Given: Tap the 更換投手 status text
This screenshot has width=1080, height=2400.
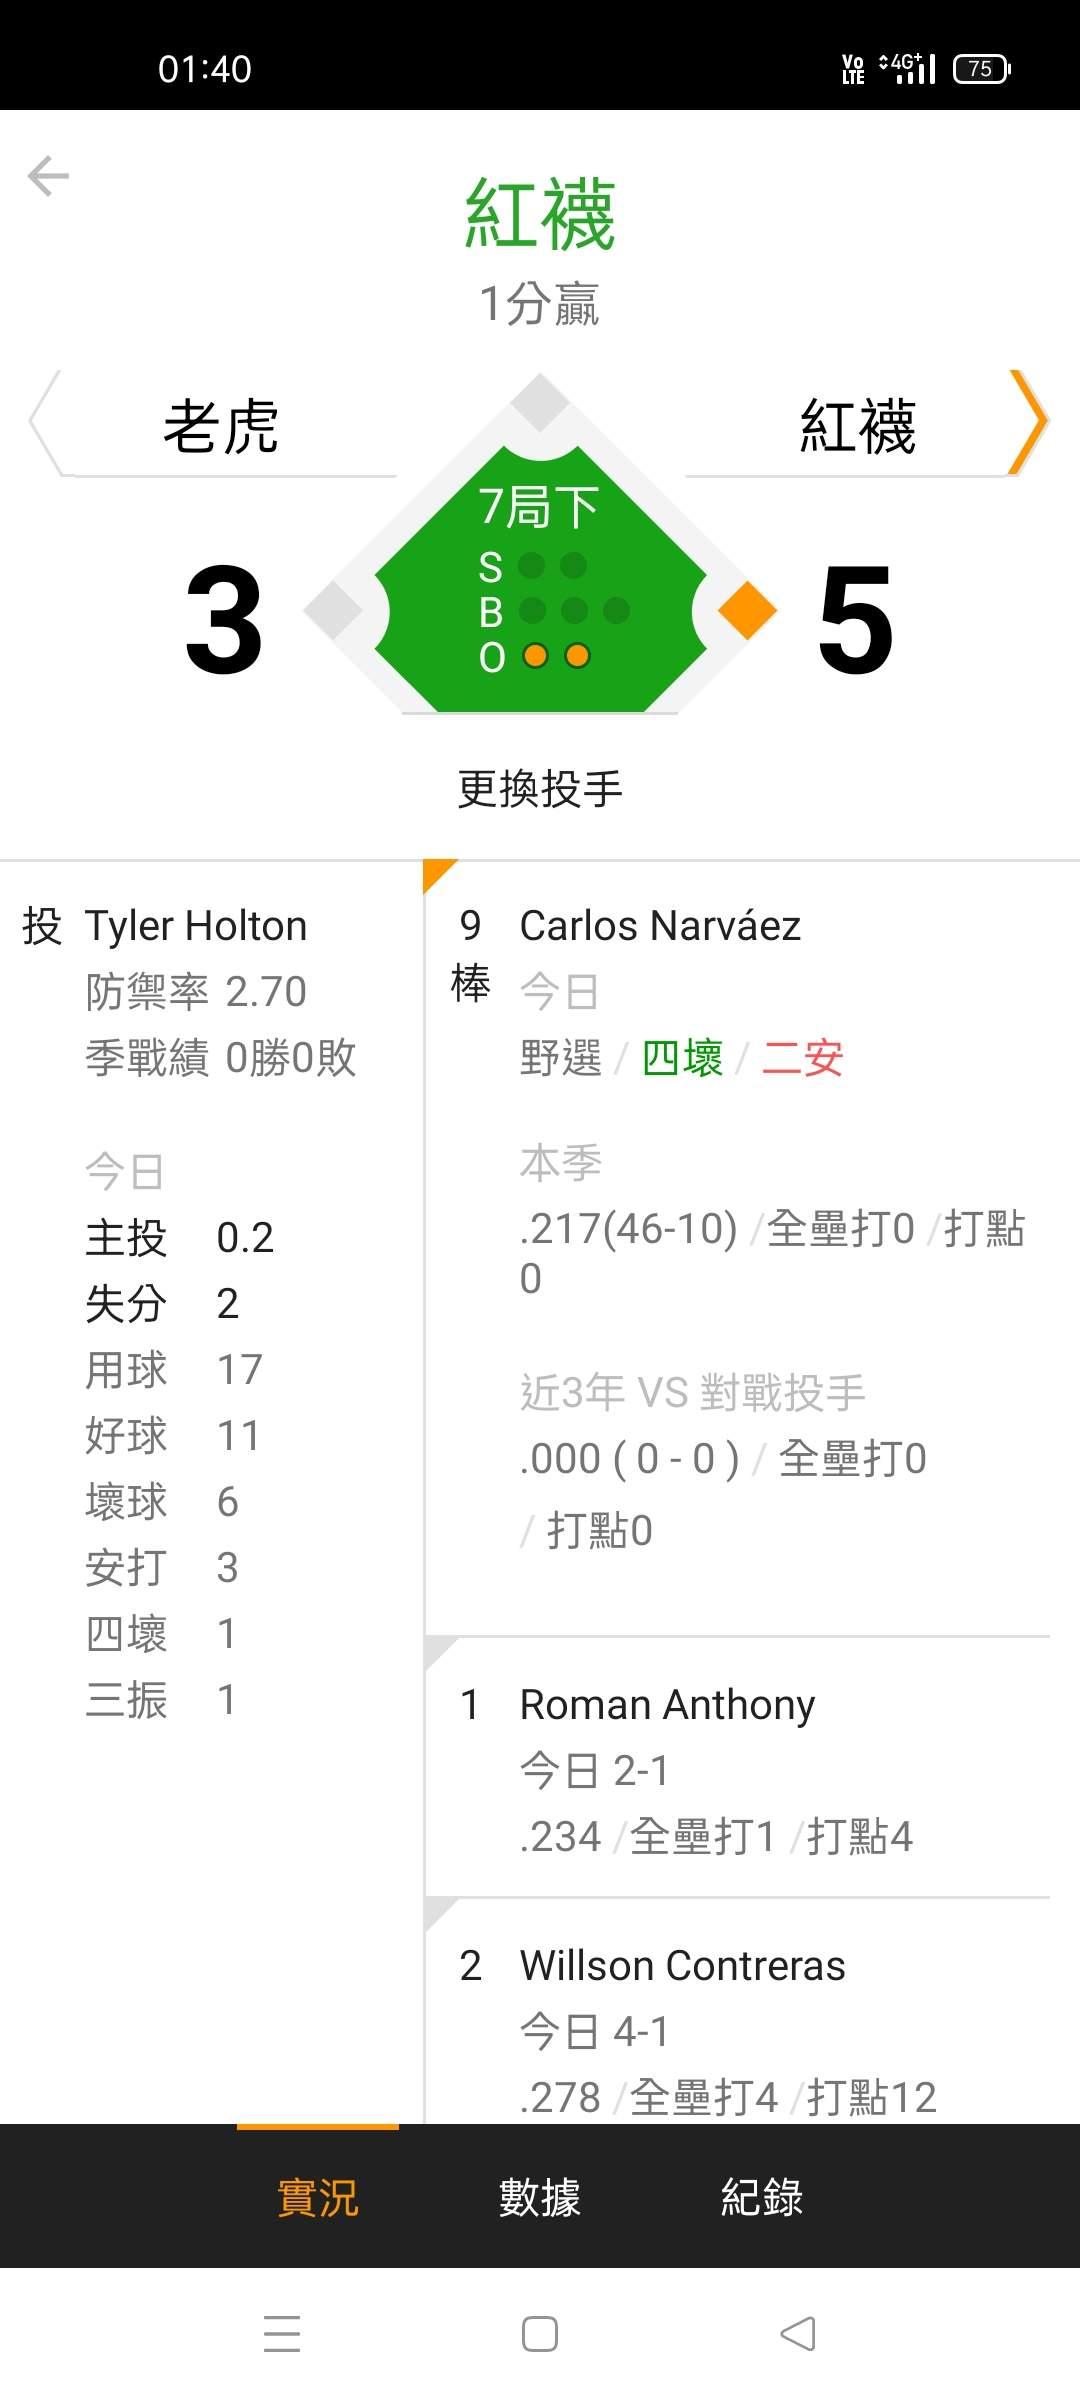Looking at the screenshot, I should pyautogui.click(x=540, y=789).
